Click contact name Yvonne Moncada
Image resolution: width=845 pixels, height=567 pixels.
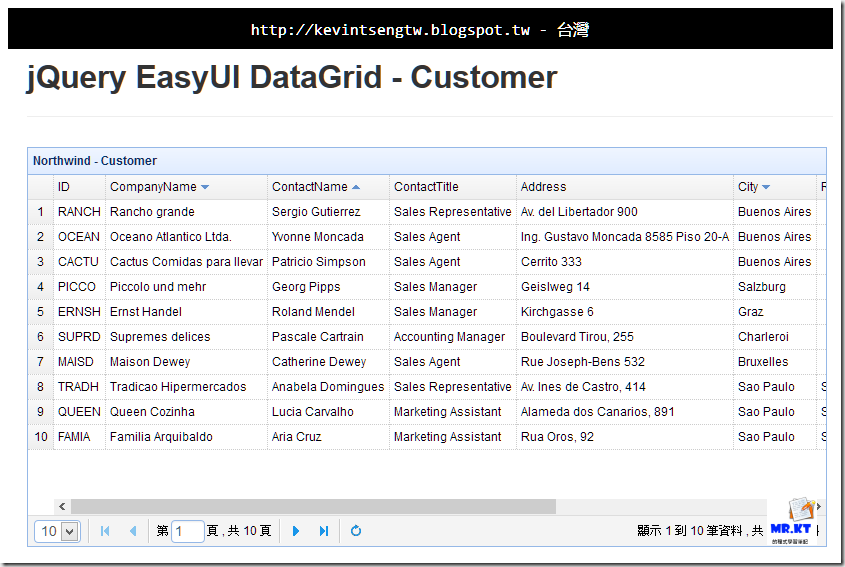click(x=328, y=237)
